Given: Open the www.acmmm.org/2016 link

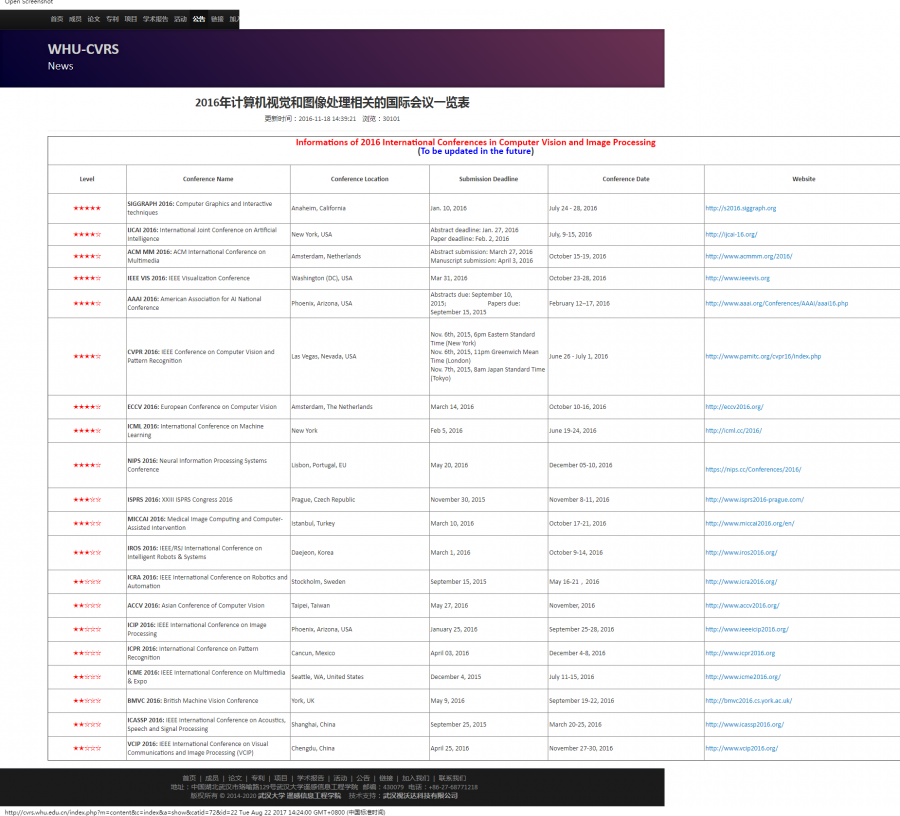Looking at the screenshot, I should 748,257.
